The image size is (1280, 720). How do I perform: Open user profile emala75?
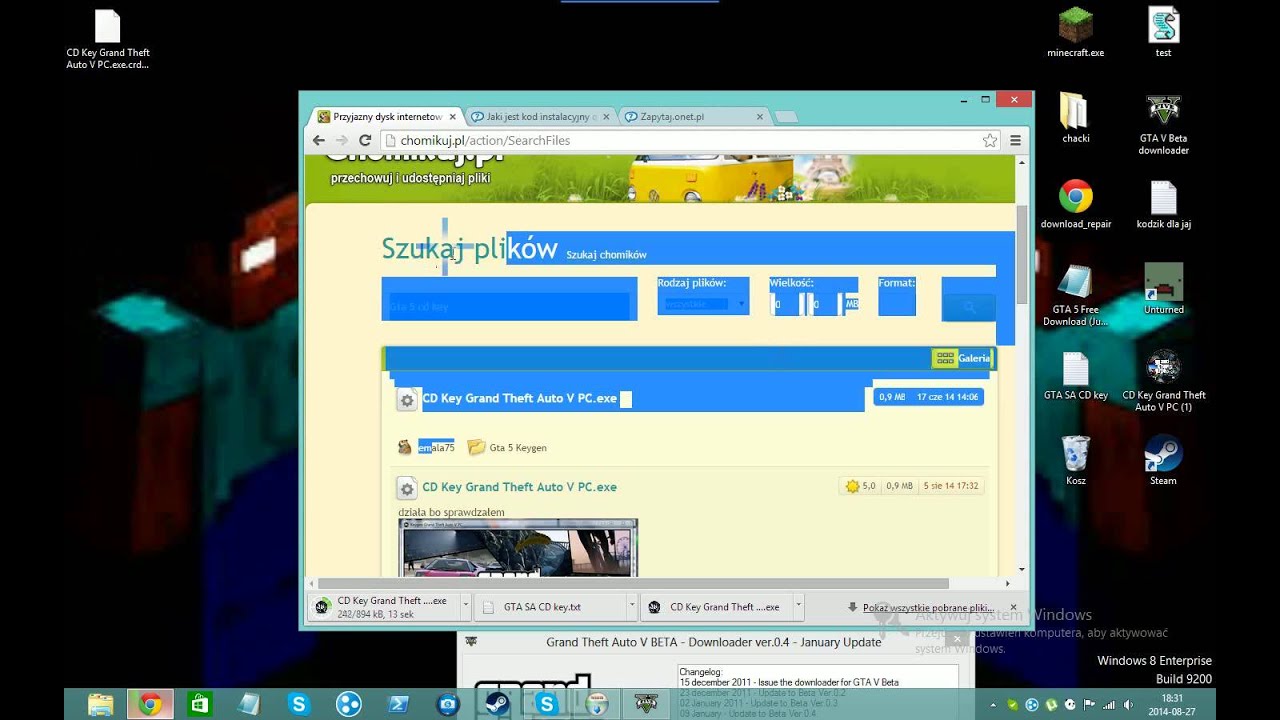point(436,448)
